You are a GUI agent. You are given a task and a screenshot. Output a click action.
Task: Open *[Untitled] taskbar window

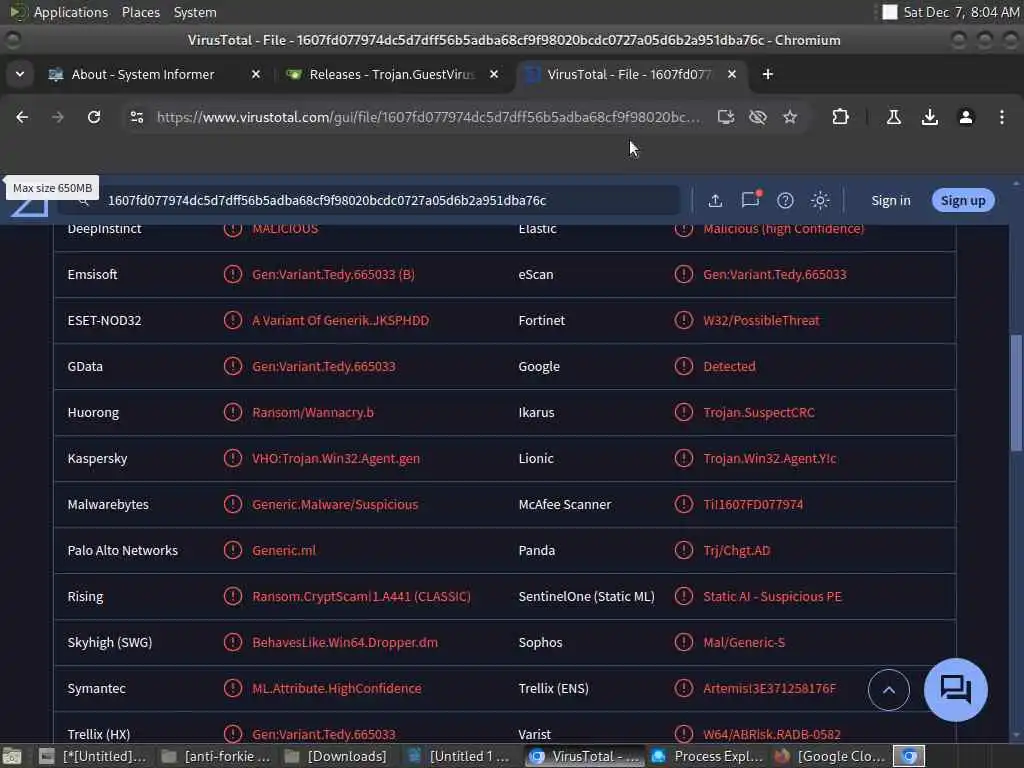click(93, 756)
